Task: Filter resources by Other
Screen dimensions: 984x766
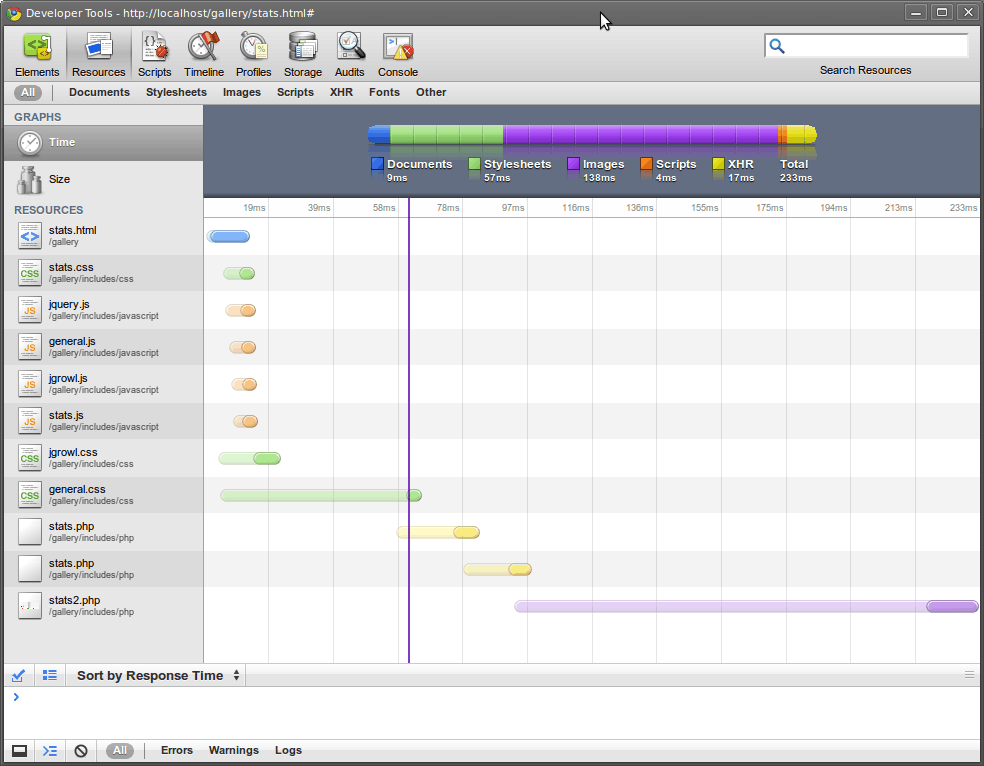Action: coord(431,92)
